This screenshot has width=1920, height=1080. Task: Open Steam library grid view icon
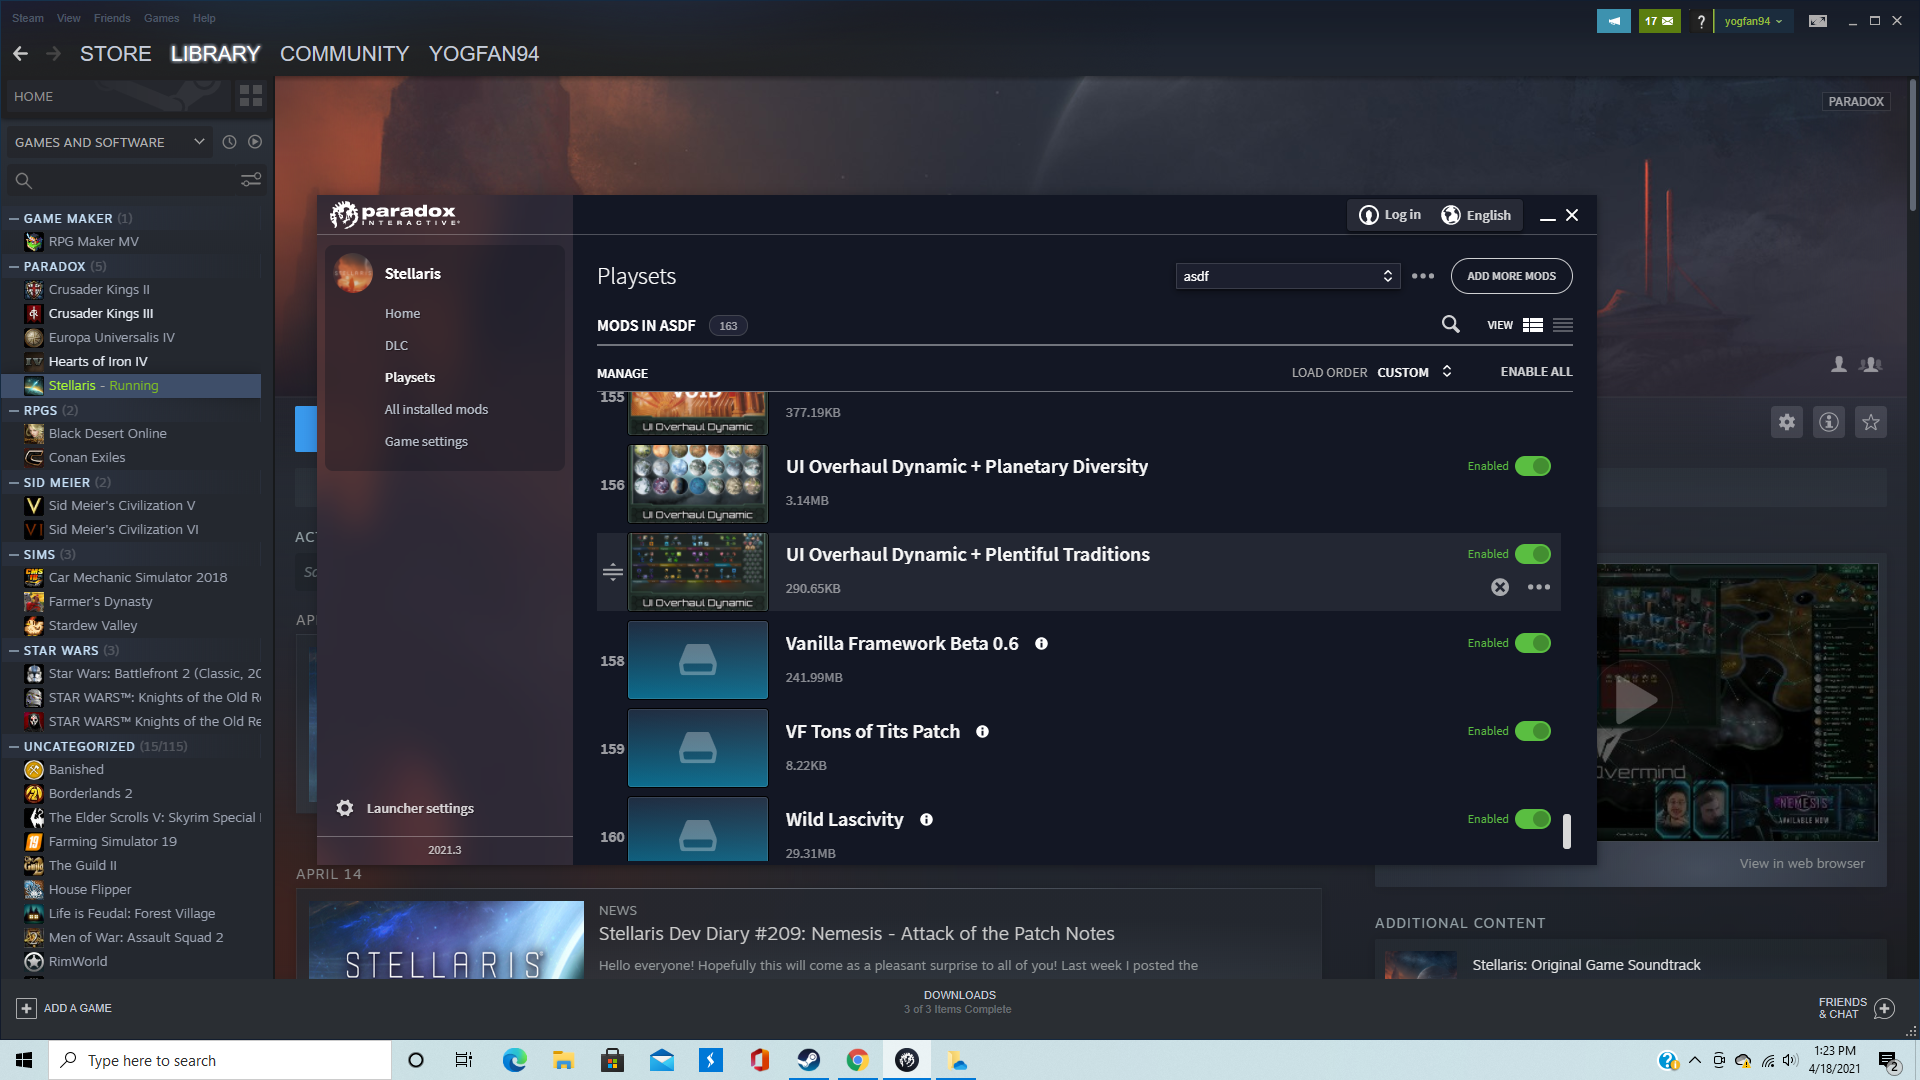[x=251, y=96]
